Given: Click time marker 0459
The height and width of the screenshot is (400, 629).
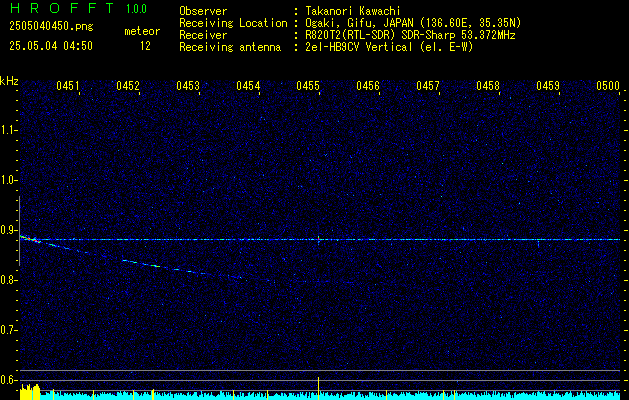Looking at the screenshot, I should coord(548,85).
